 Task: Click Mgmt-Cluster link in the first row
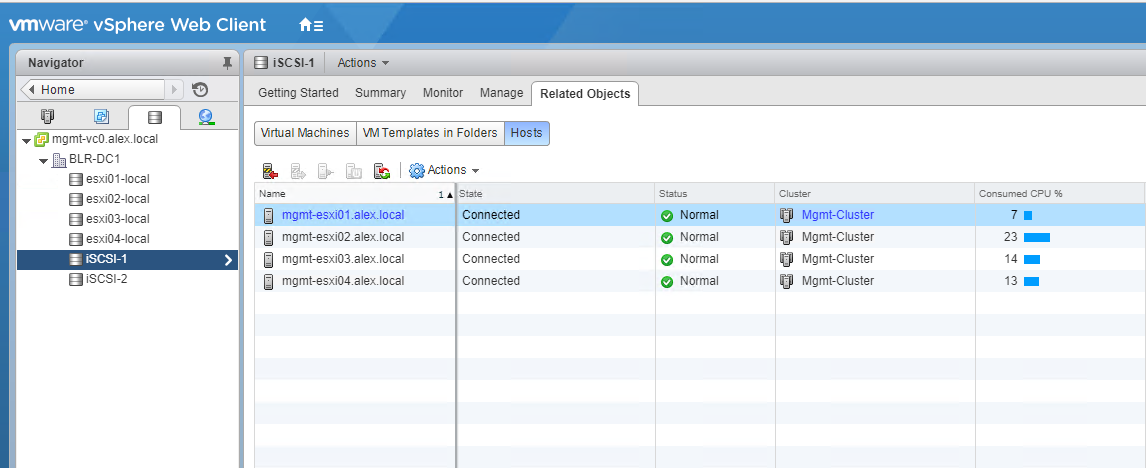[837, 215]
